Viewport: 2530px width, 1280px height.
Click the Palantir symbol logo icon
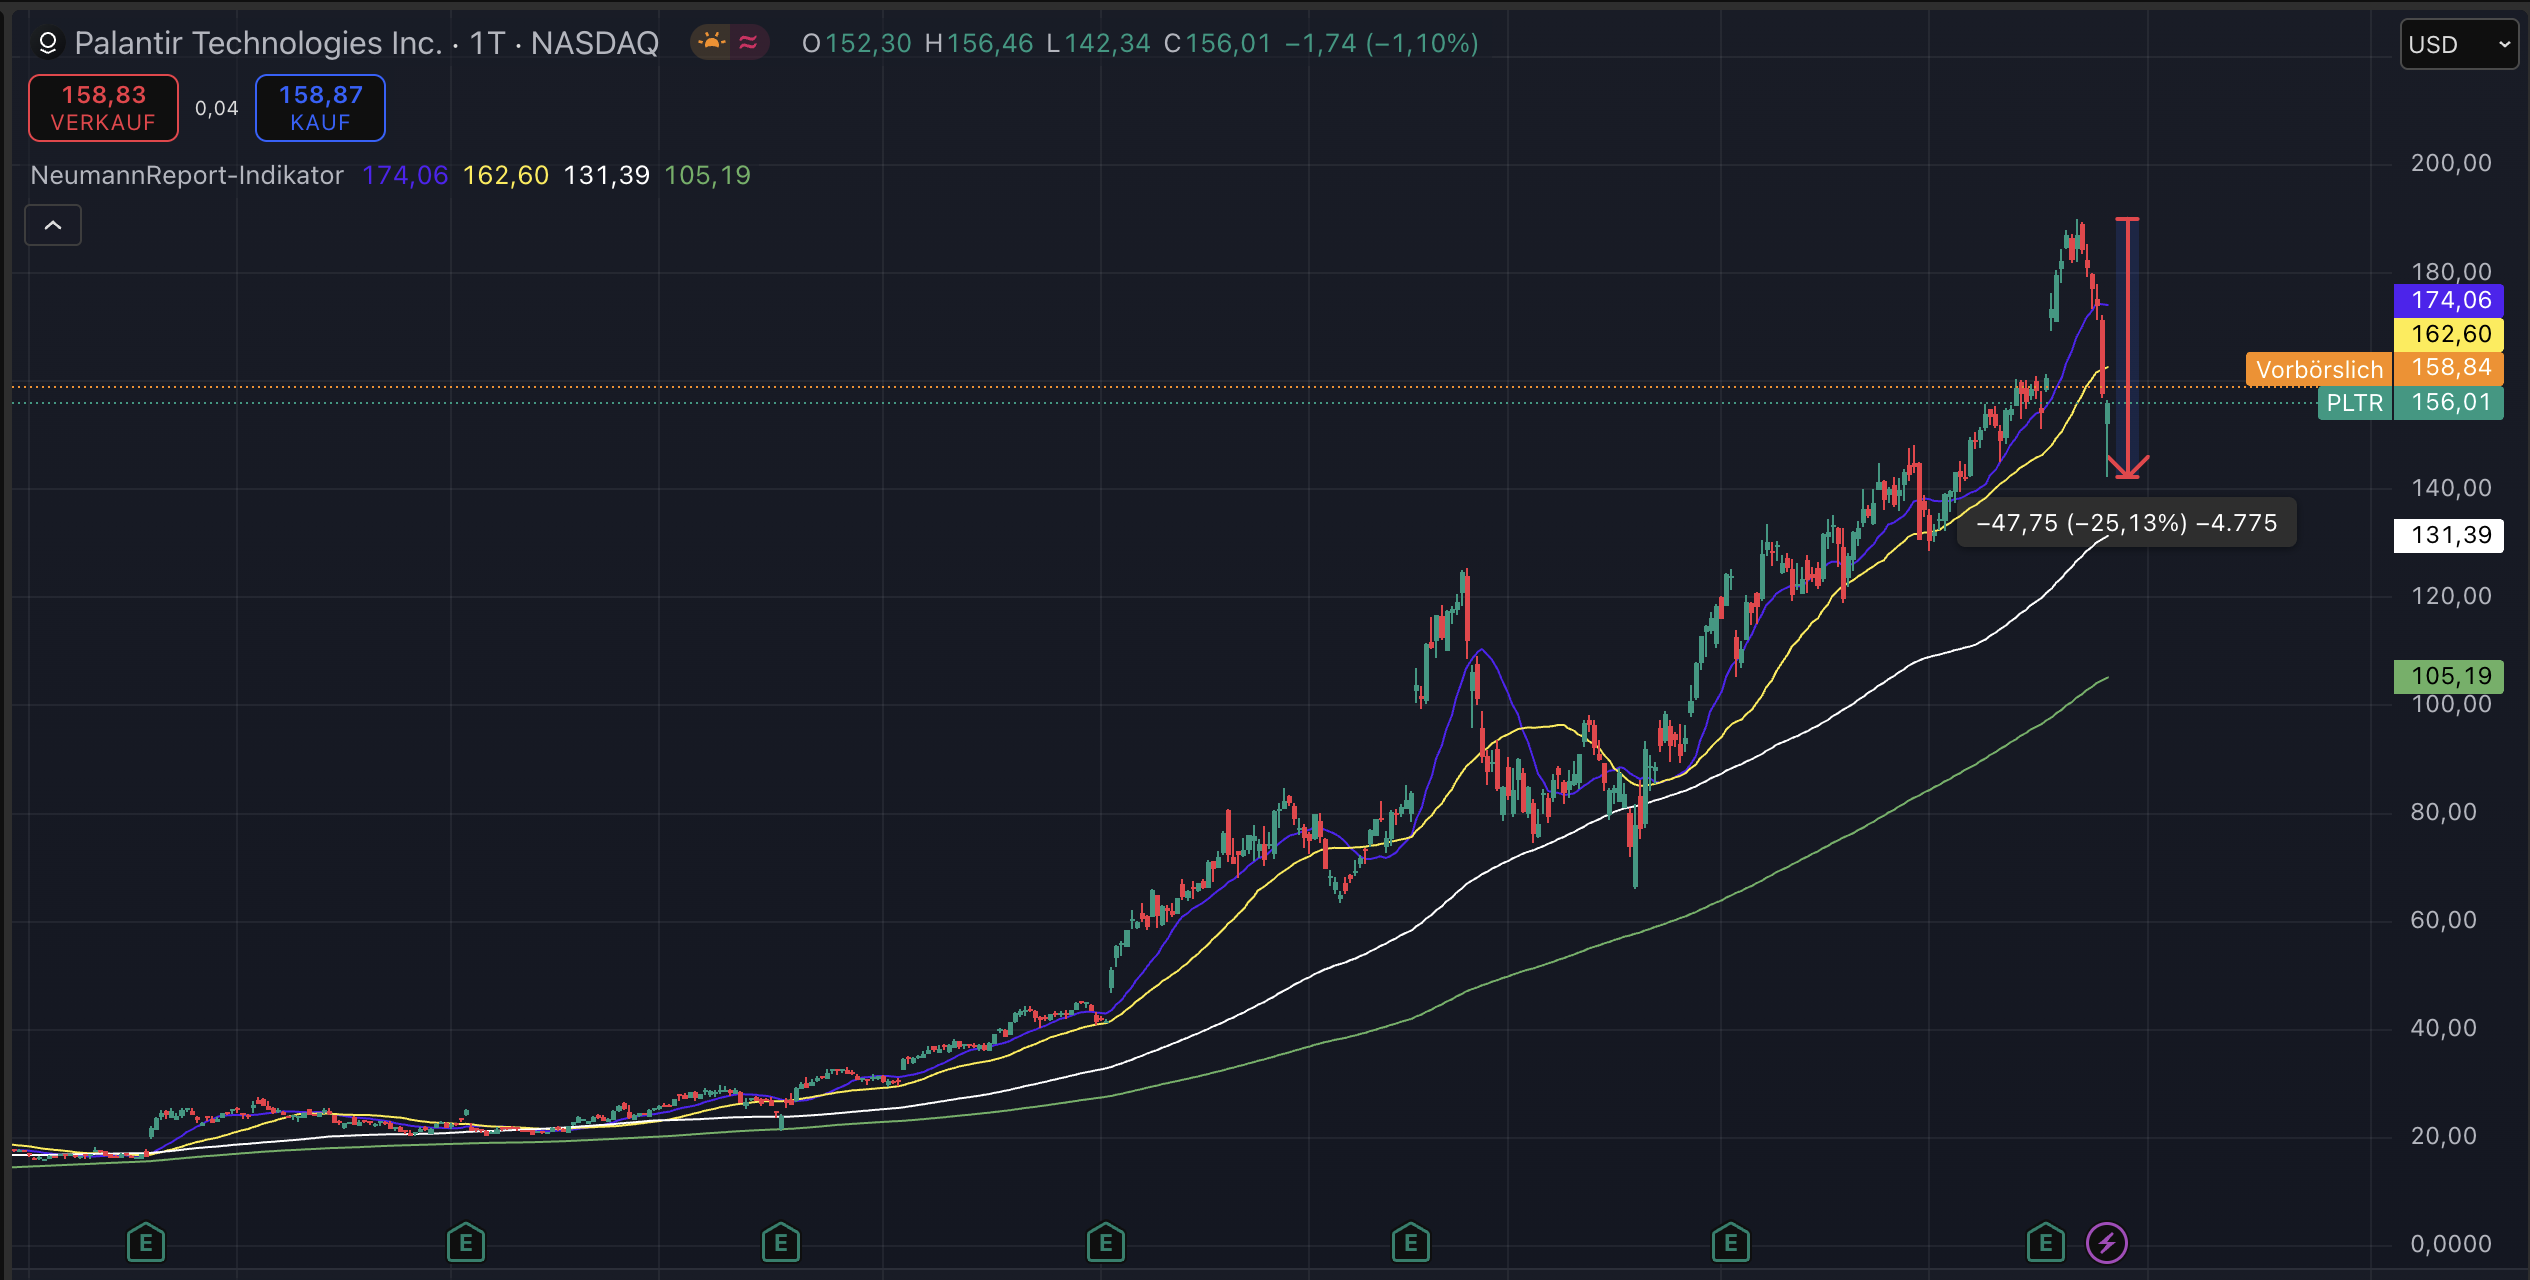tap(47, 43)
